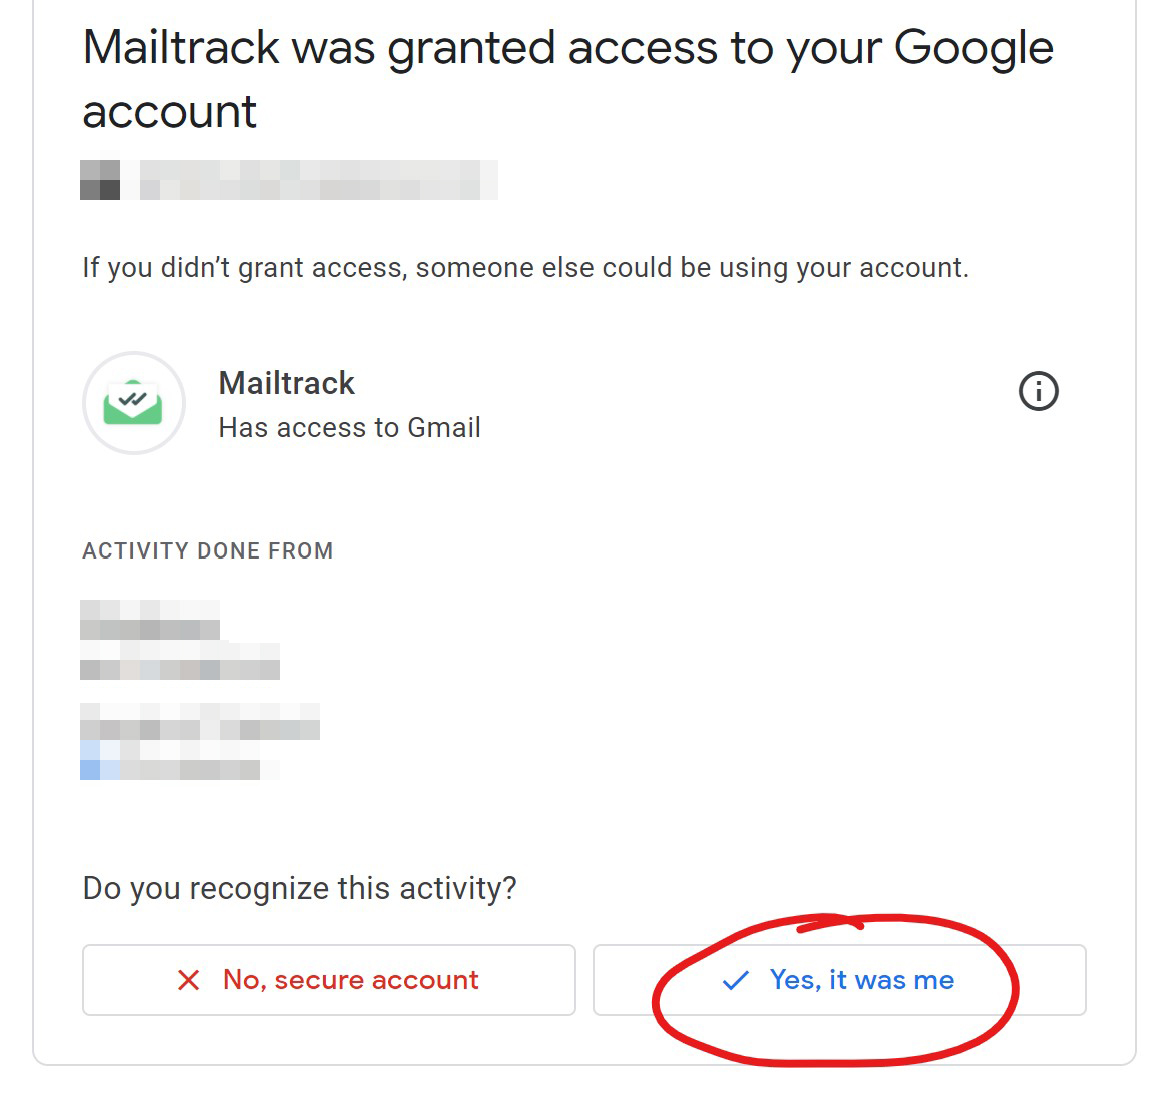Click the pixelated account avatar
This screenshot has height=1112, width=1174.
click(x=100, y=180)
